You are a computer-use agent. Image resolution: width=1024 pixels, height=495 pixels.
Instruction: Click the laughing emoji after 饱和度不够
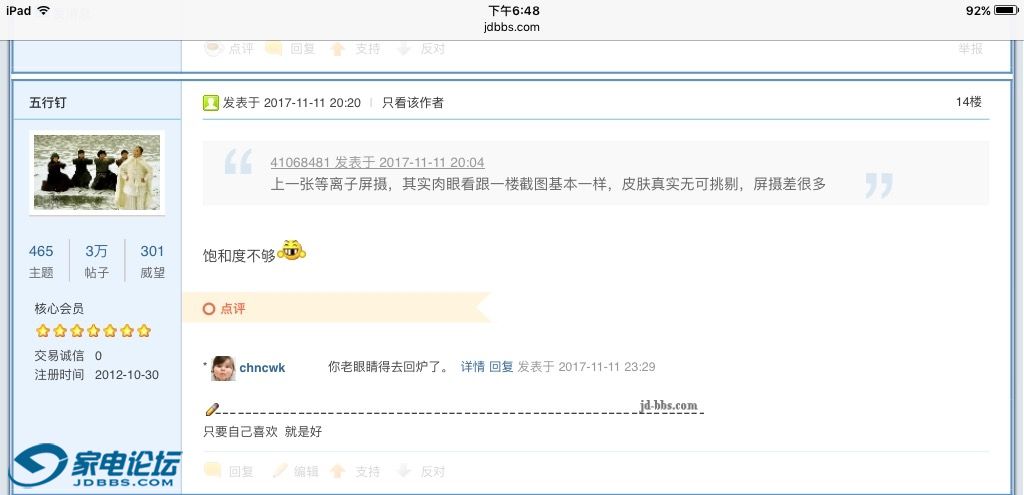click(x=291, y=251)
